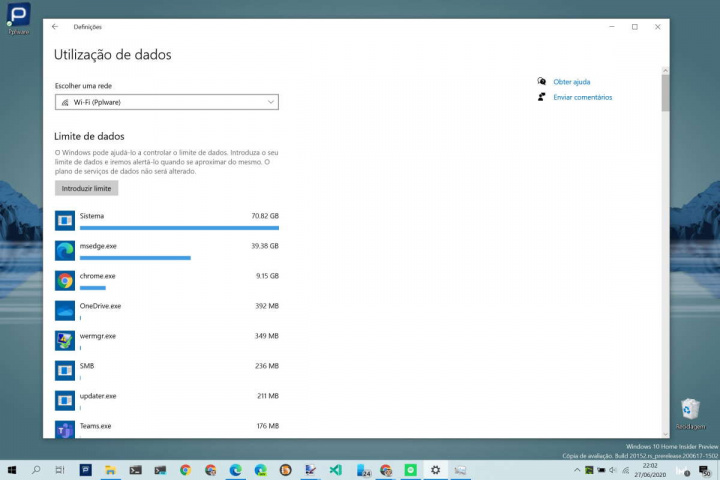Click the msedge.exe Edge icon
Screen dimensions: 720x480
65,250
